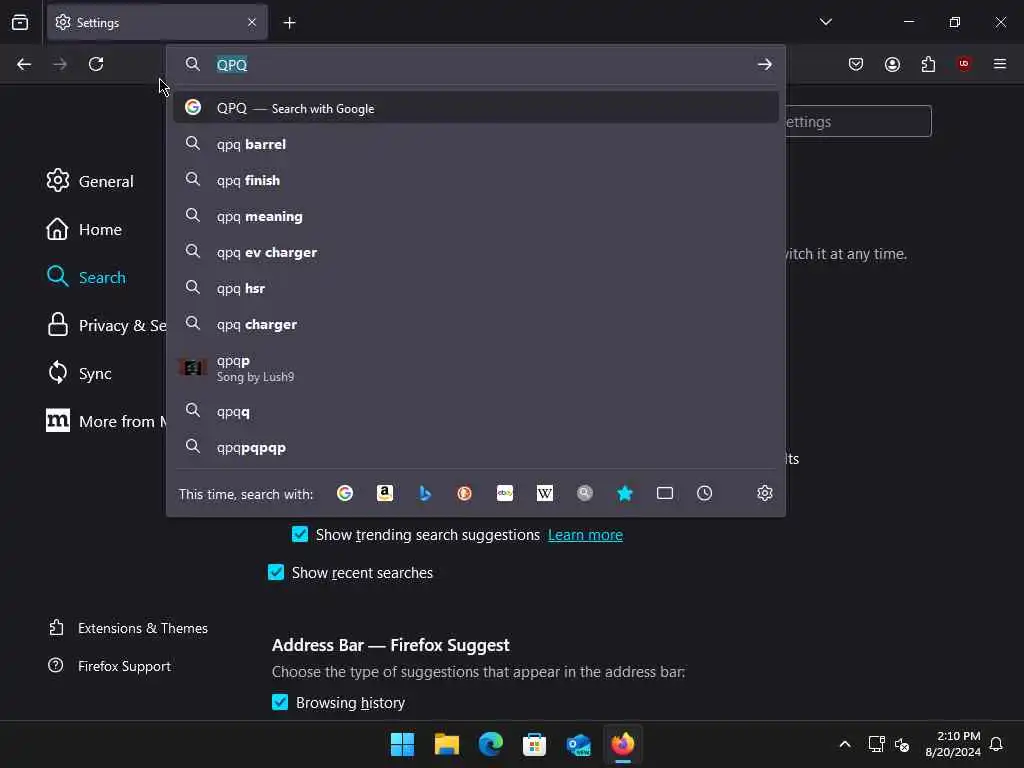Toggle Browsing history checkbox
This screenshot has height=768, width=1024.
280,702
